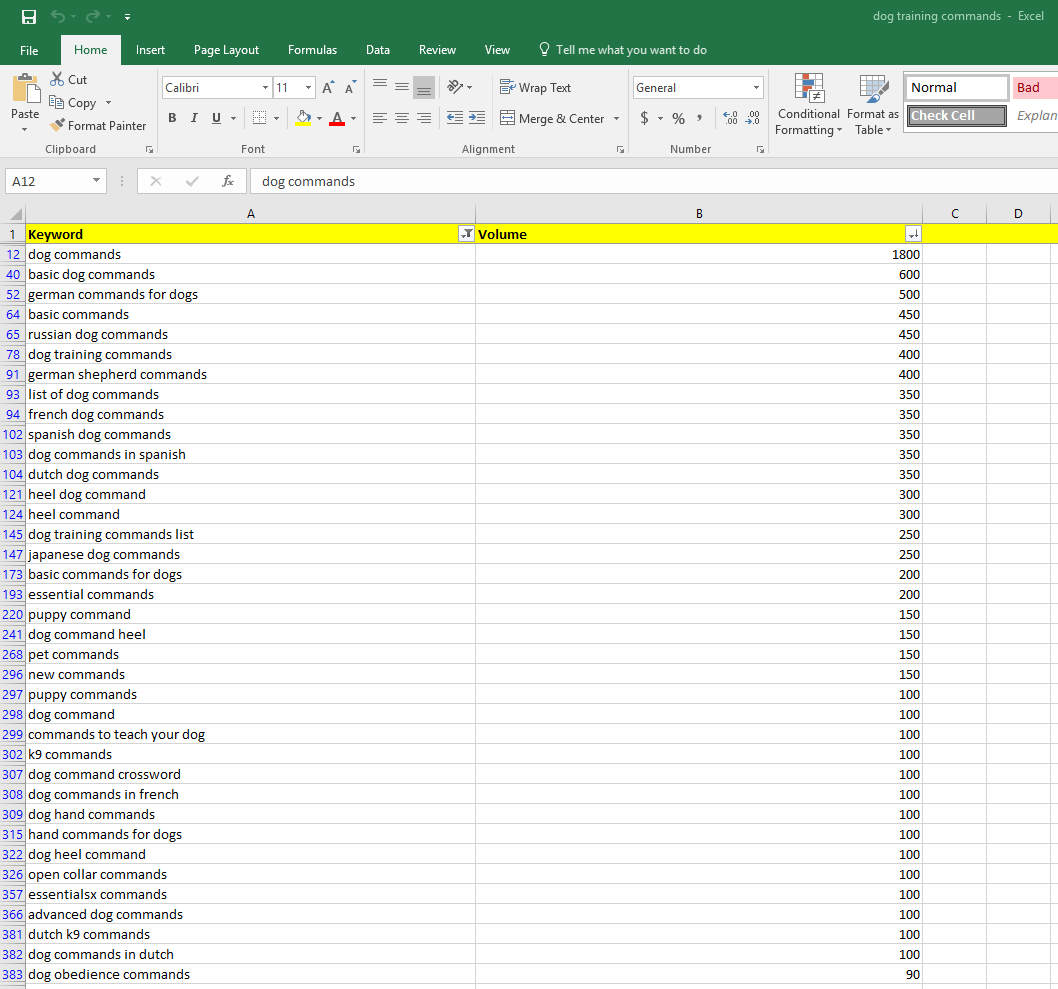Open the Keyword column filter dropdown
This screenshot has height=989, width=1058.
coord(465,234)
